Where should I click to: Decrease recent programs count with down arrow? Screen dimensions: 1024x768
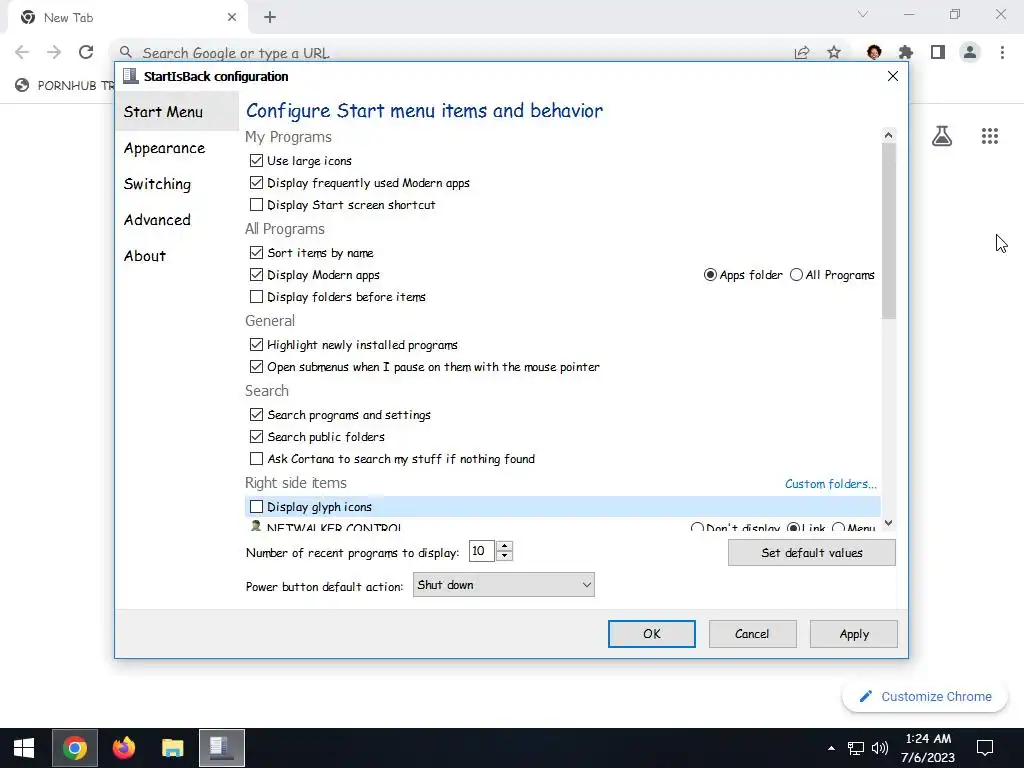click(504, 556)
